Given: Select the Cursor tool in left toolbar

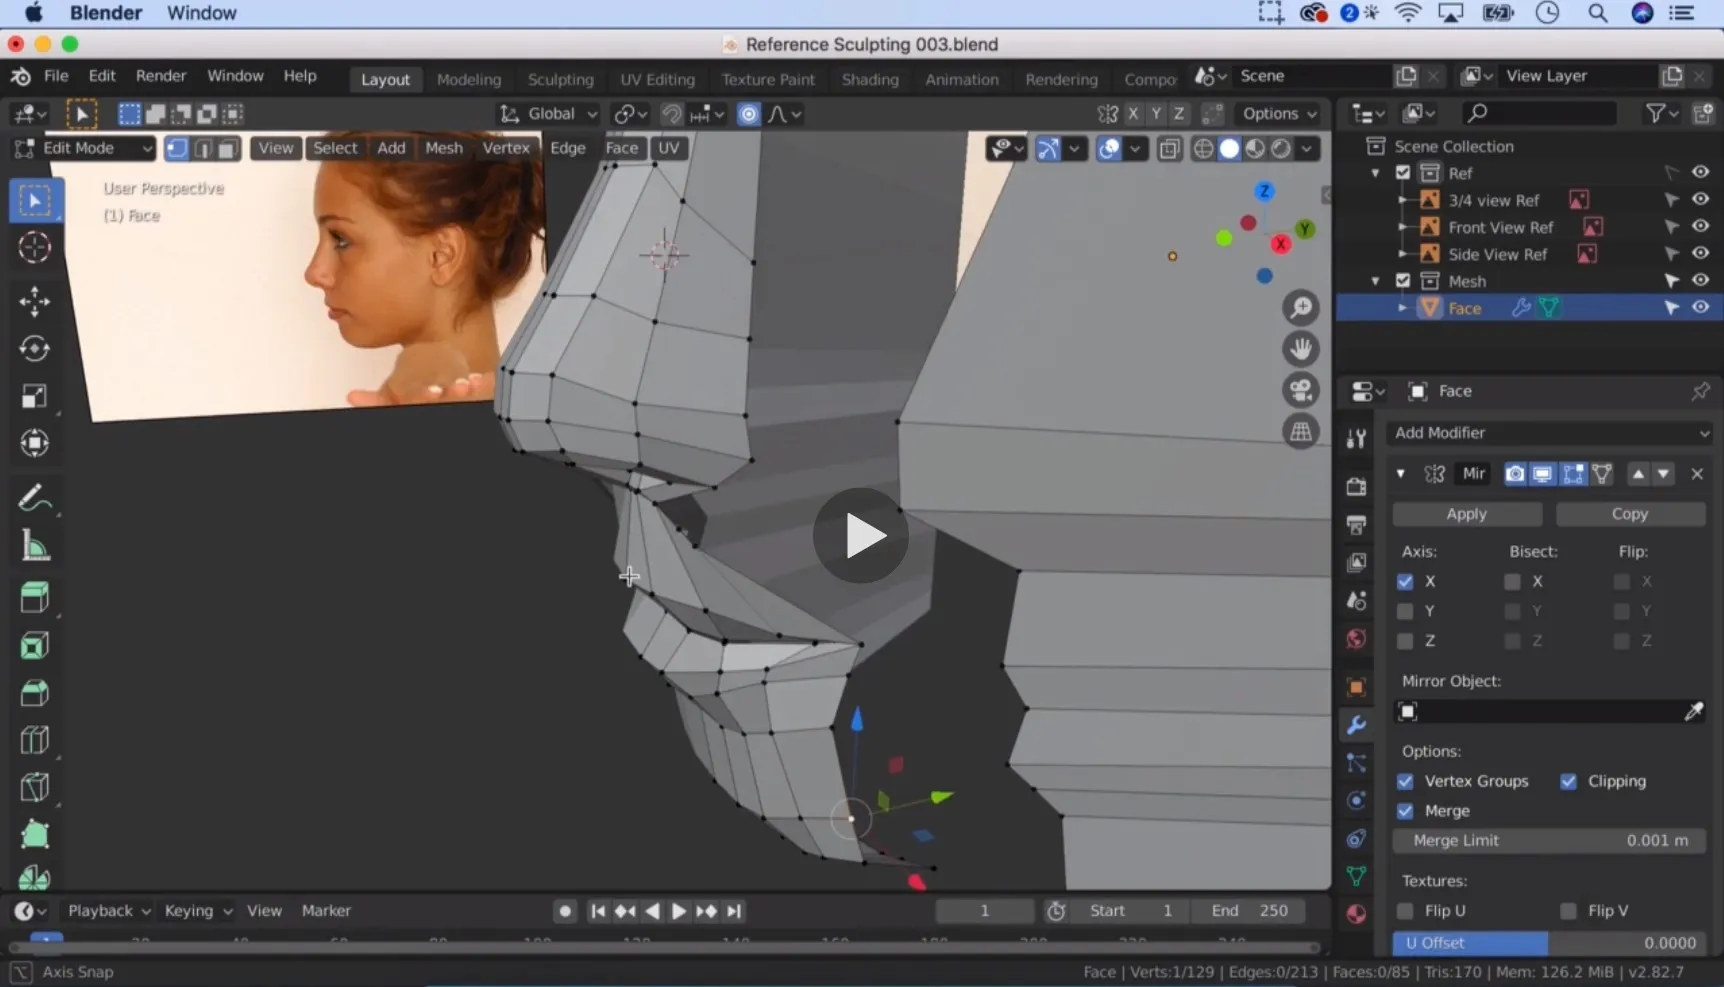Looking at the screenshot, I should coord(34,247).
